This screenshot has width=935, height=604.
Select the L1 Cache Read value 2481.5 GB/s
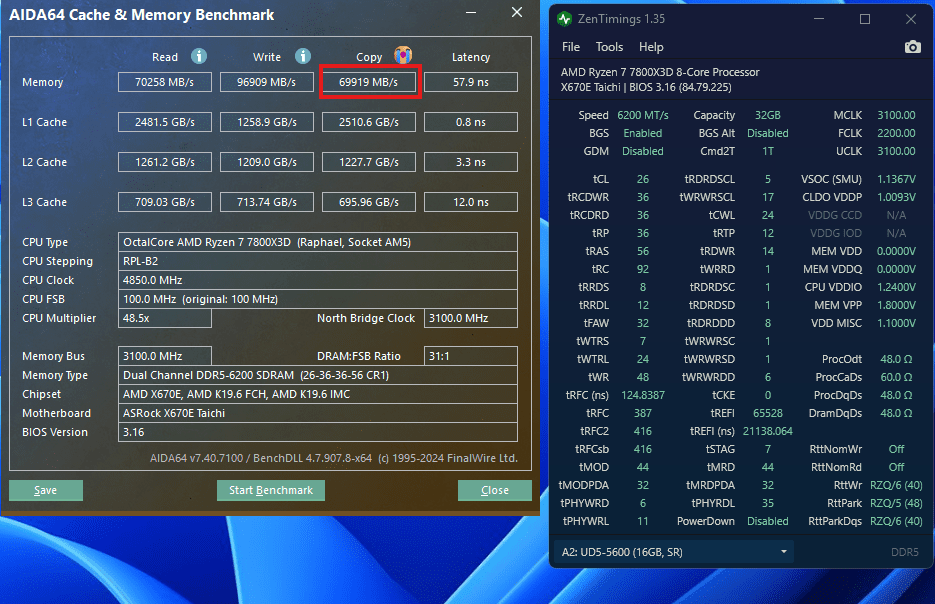pos(165,122)
